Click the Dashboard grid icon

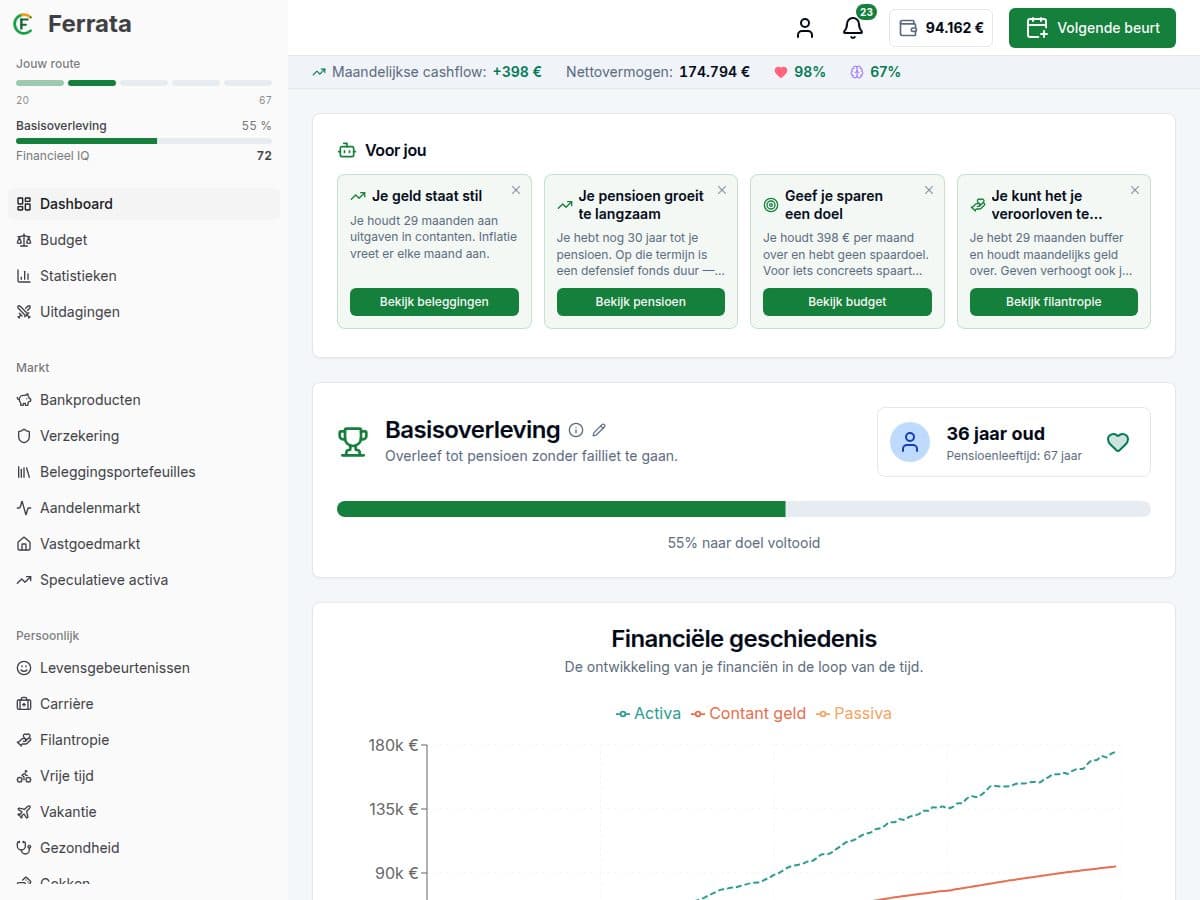point(24,204)
